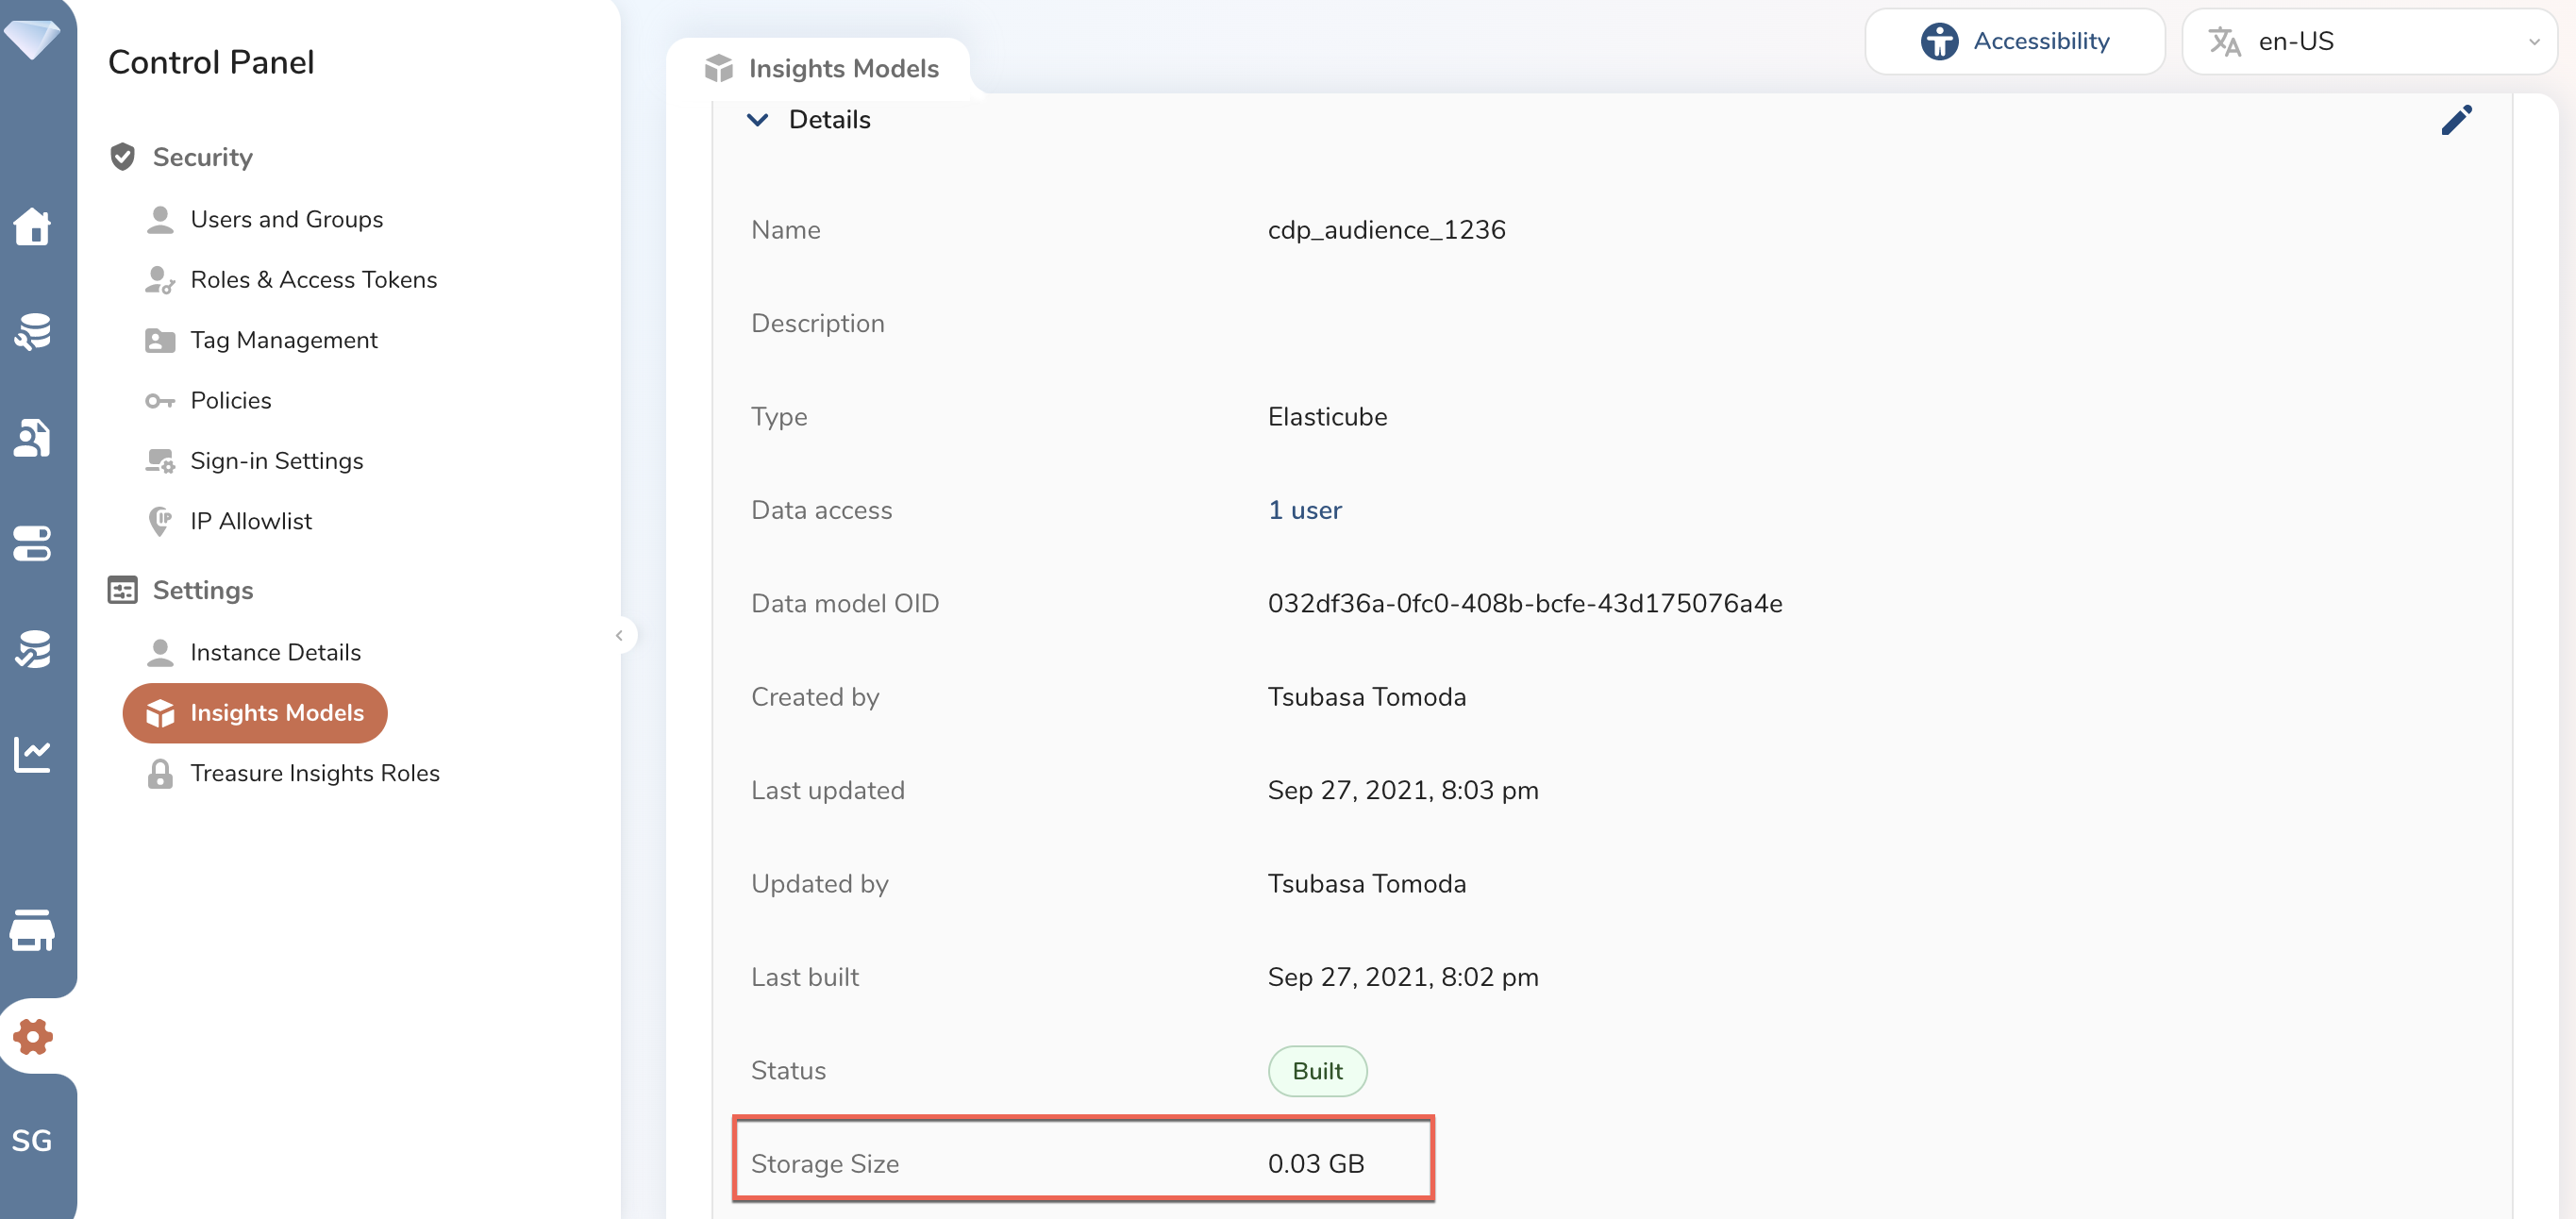
Task: Collapse the Control Panel sidebar arrow
Action: click(x=619, y=635)
